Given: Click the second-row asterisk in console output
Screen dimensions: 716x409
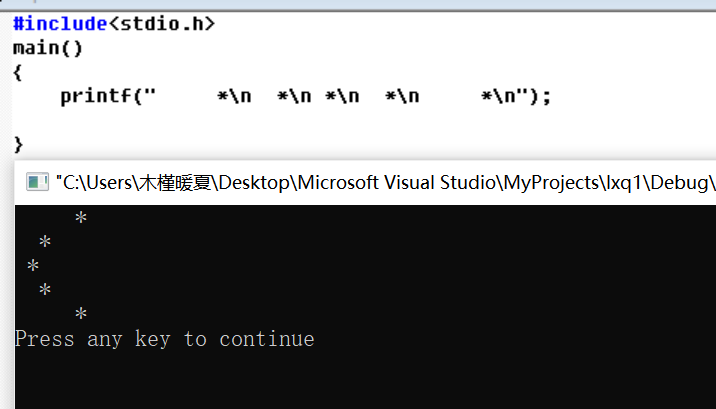Looking at the screenshot, I should tap(45, 241).
